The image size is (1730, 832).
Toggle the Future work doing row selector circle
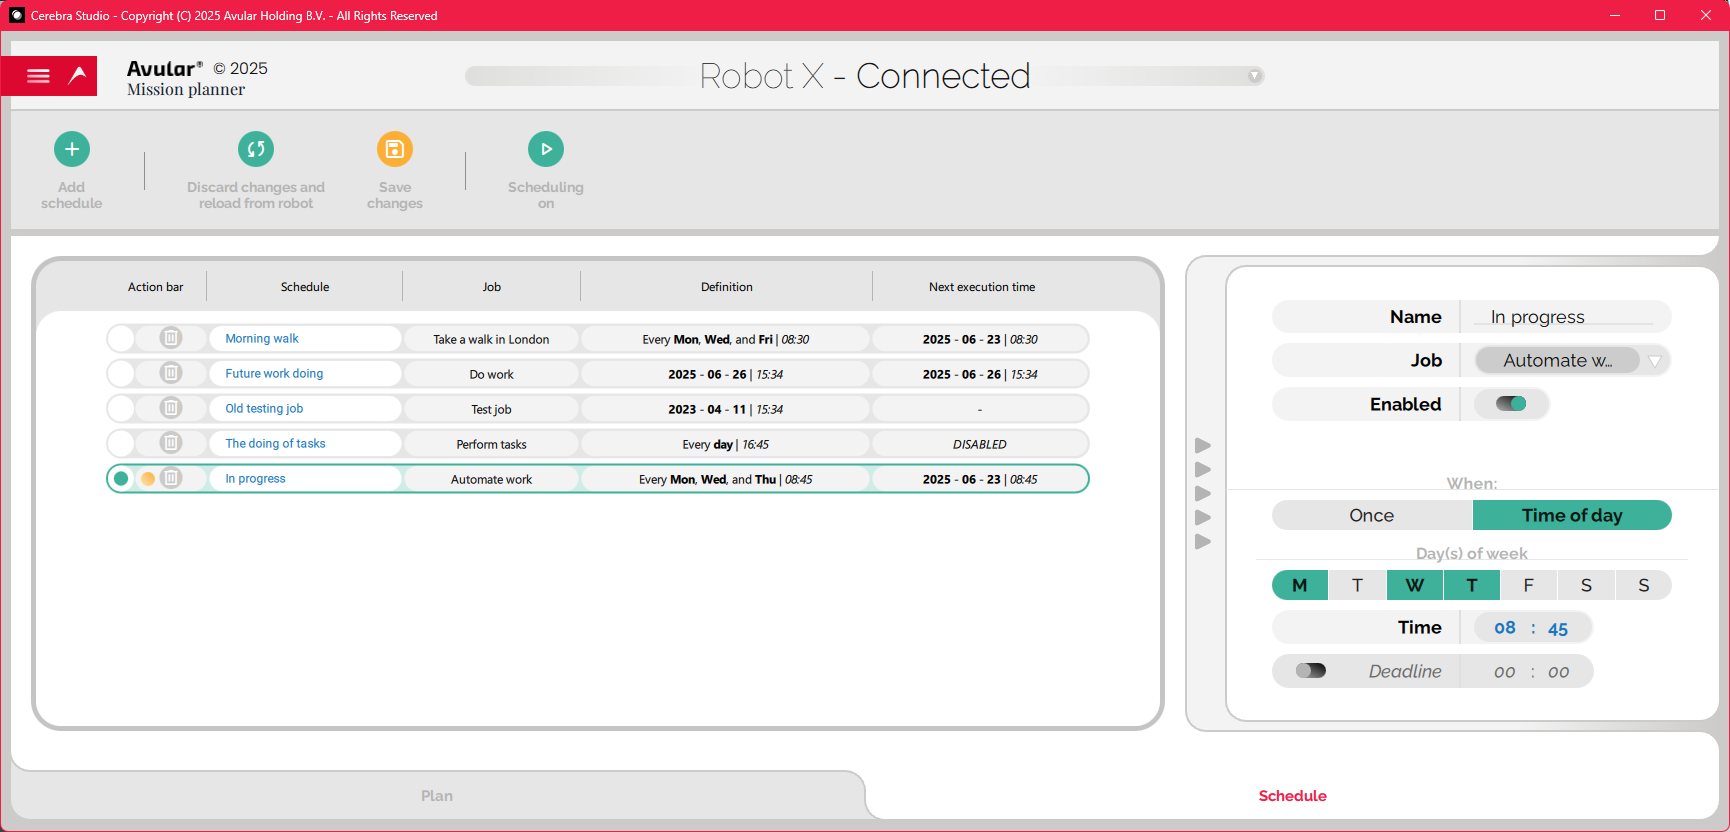pos(121,373)
